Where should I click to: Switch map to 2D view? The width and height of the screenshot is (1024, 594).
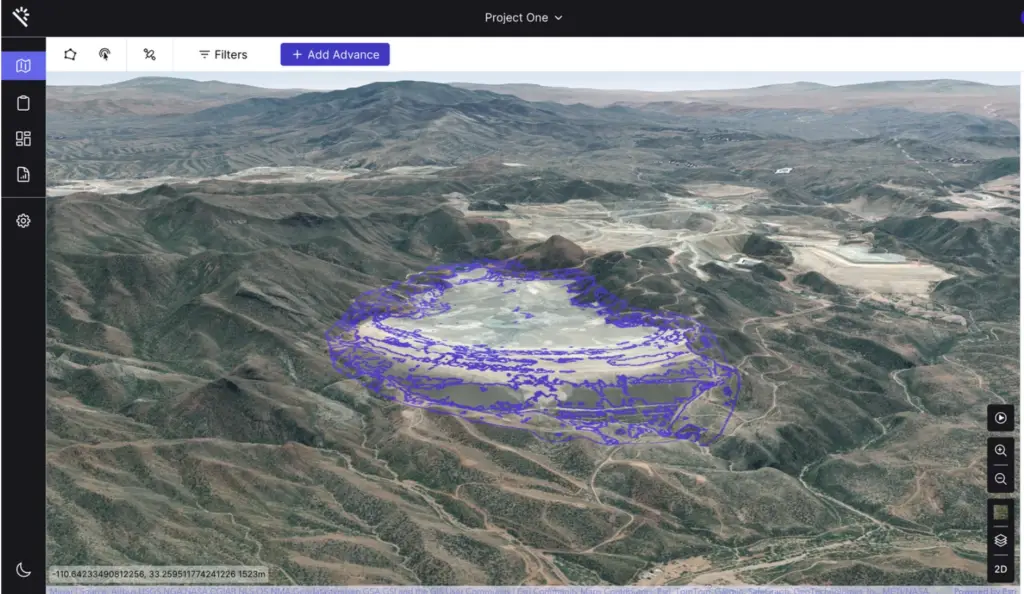[x=1000, y=570]
